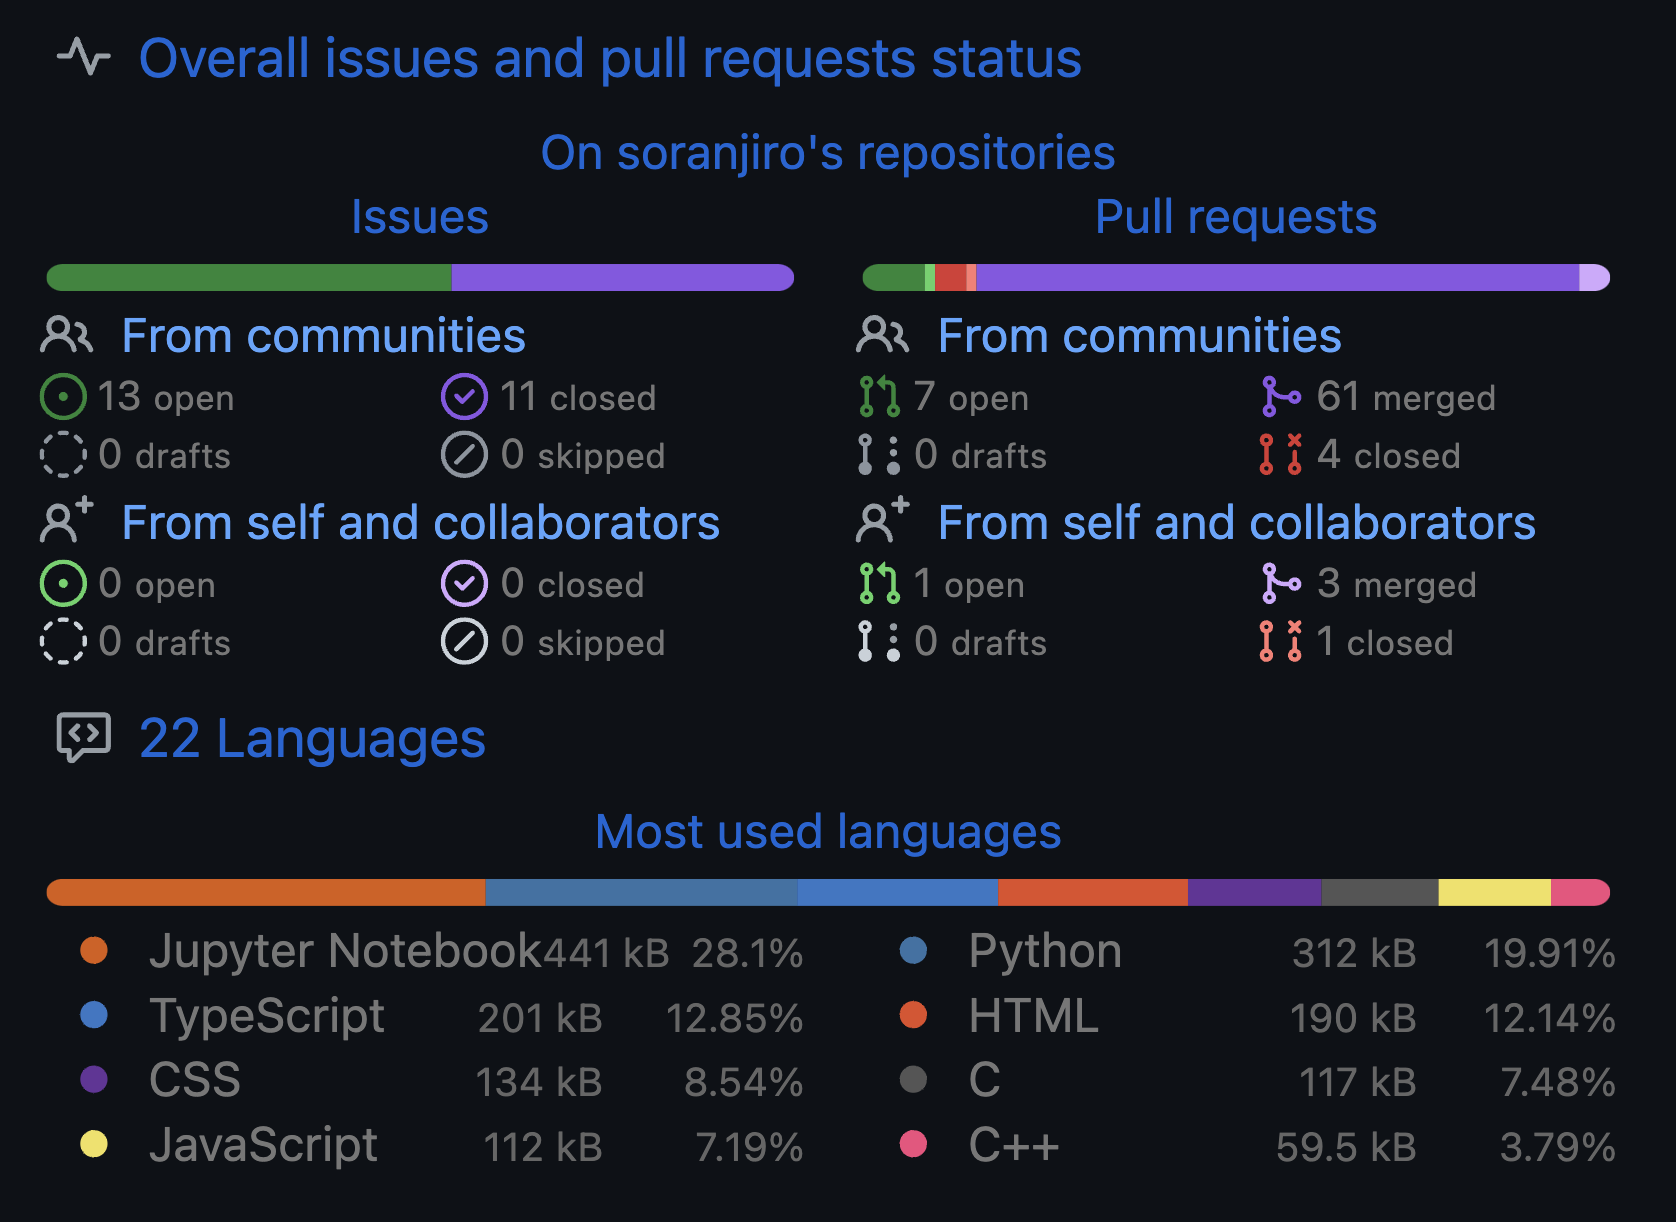Image resolution: width=1676 pixels, height=1222 pixels.
Task: Toggle the dashed drafts circle under Issues
Action: point(63,455)
